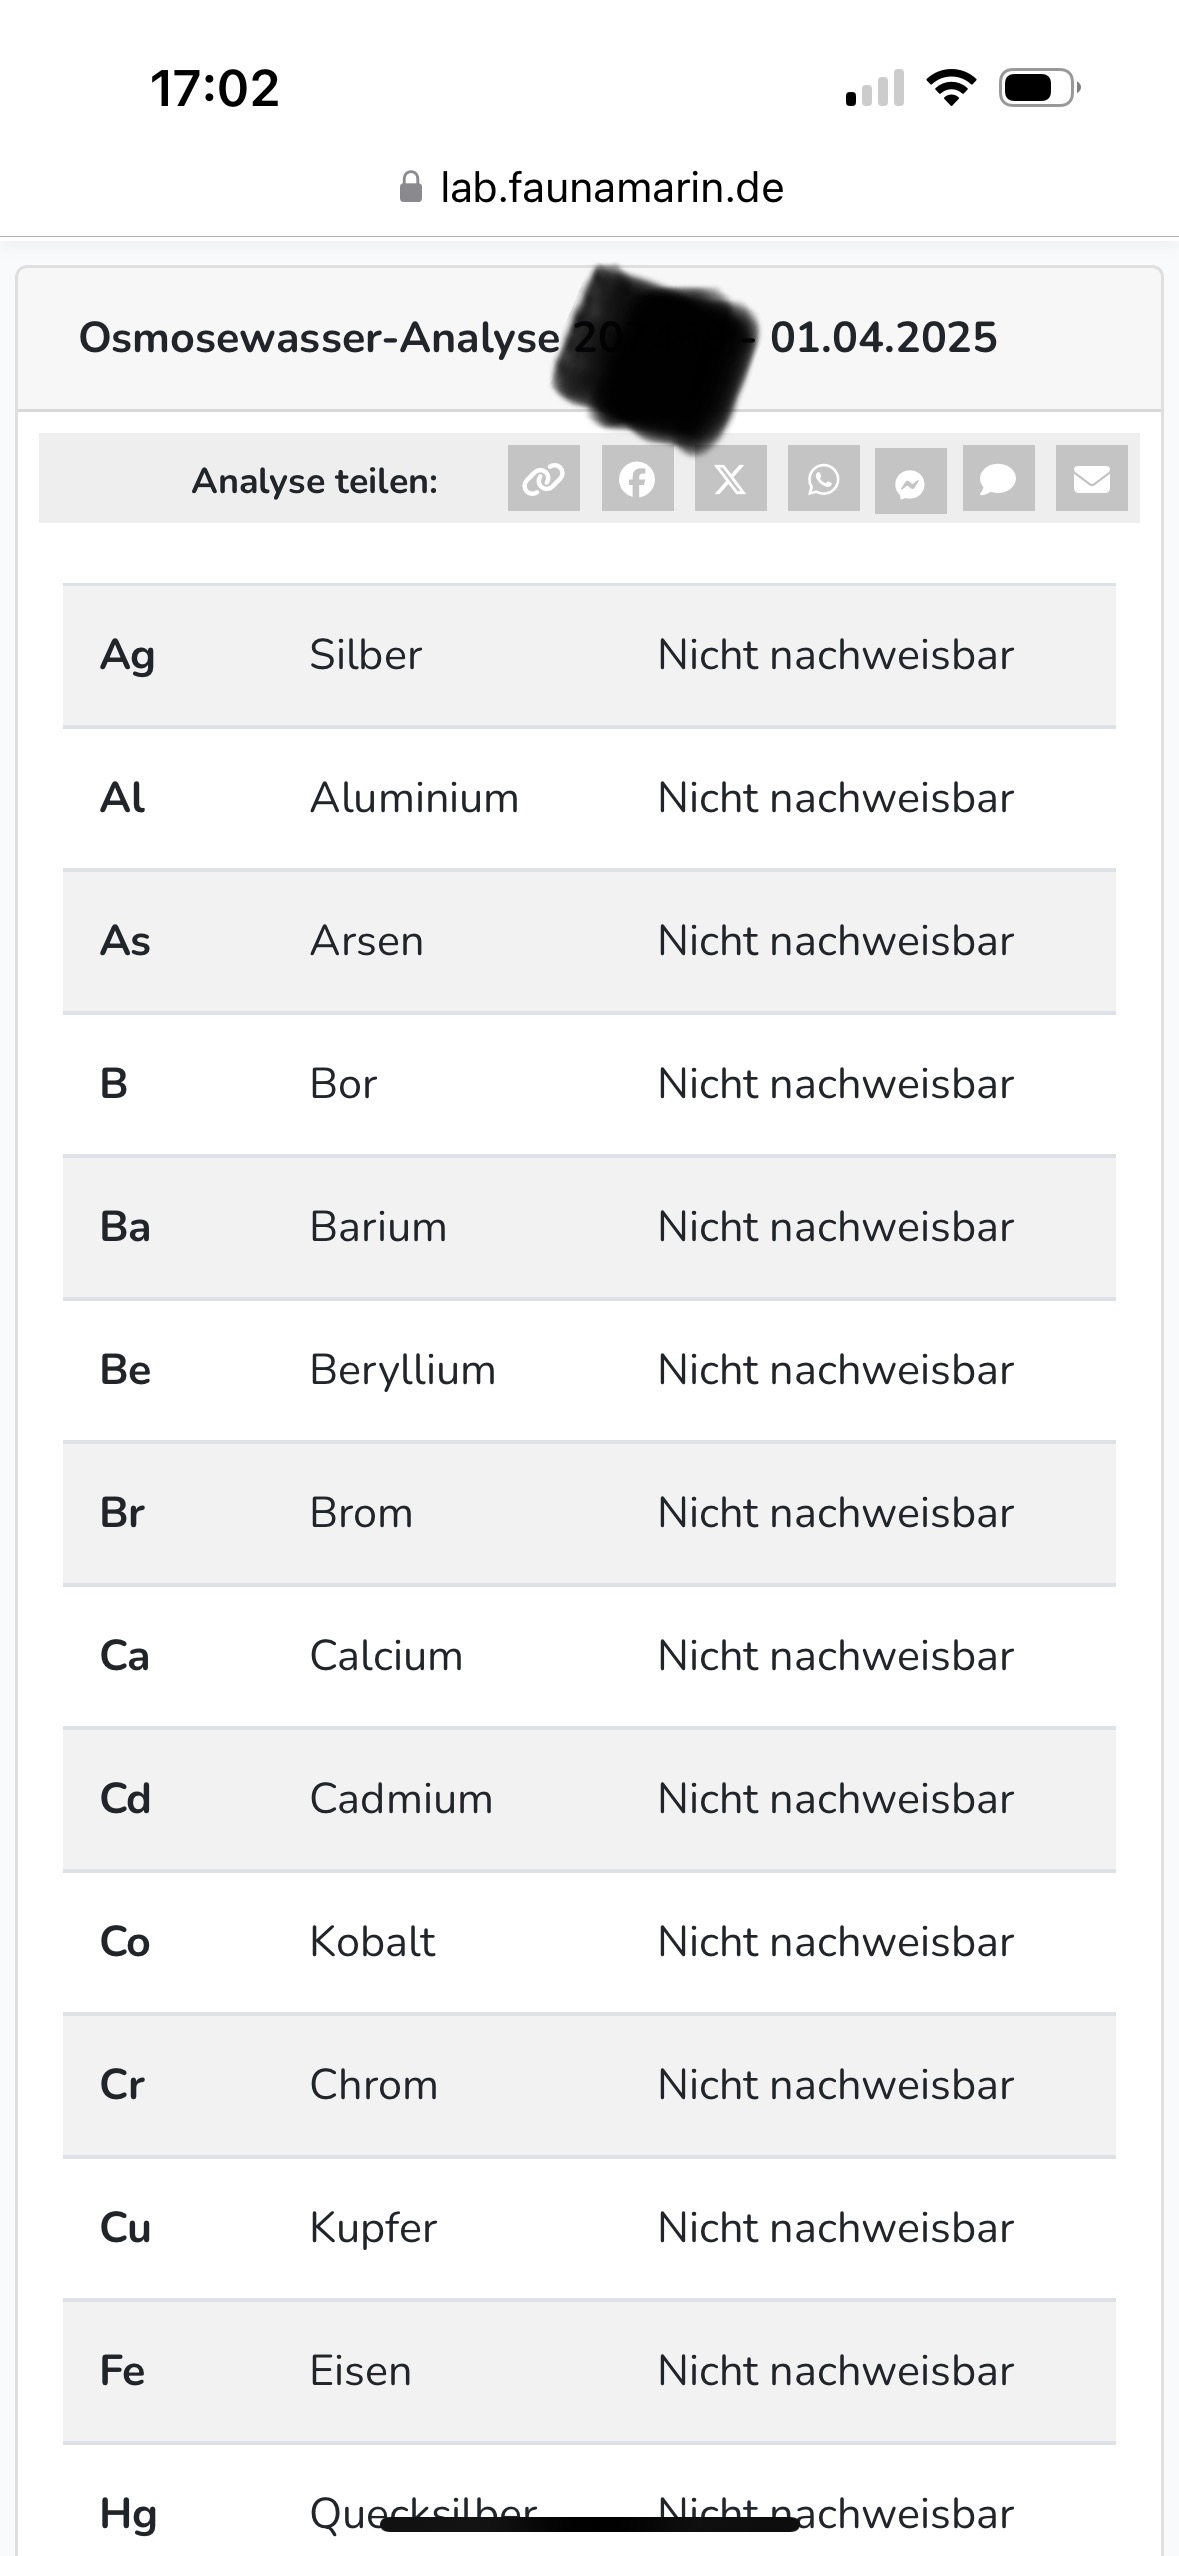
Task: Share the analysis via Messenger
Action: [910, 481]
